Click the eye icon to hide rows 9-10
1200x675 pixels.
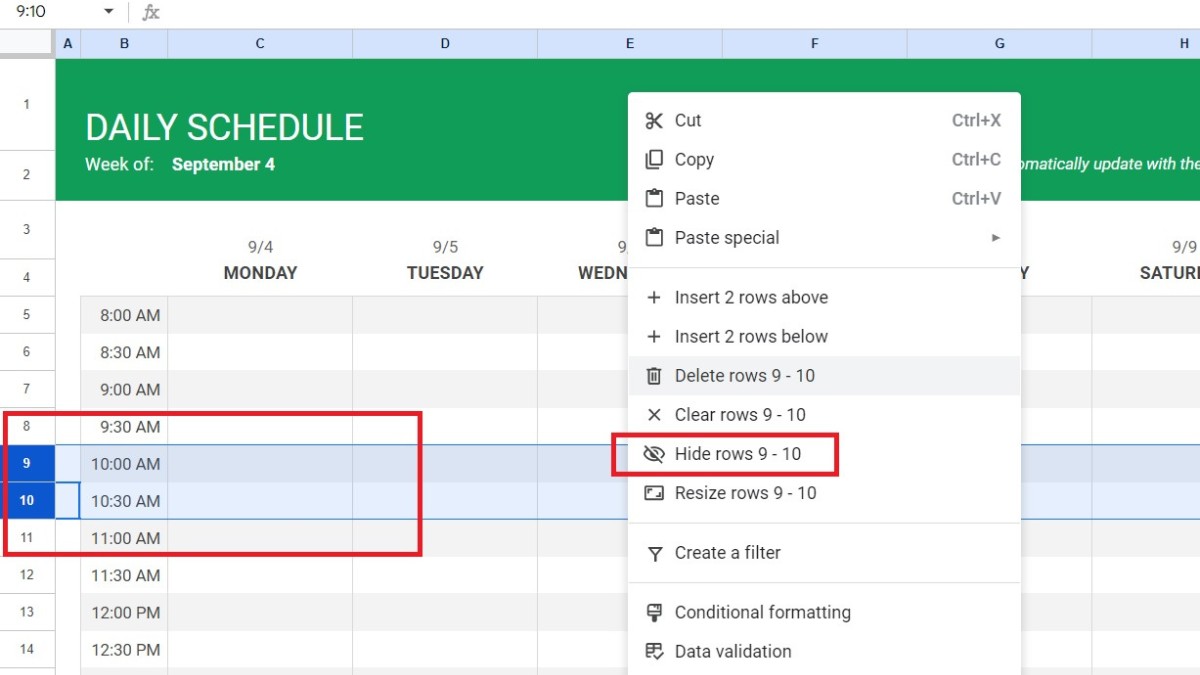(655, 453)
